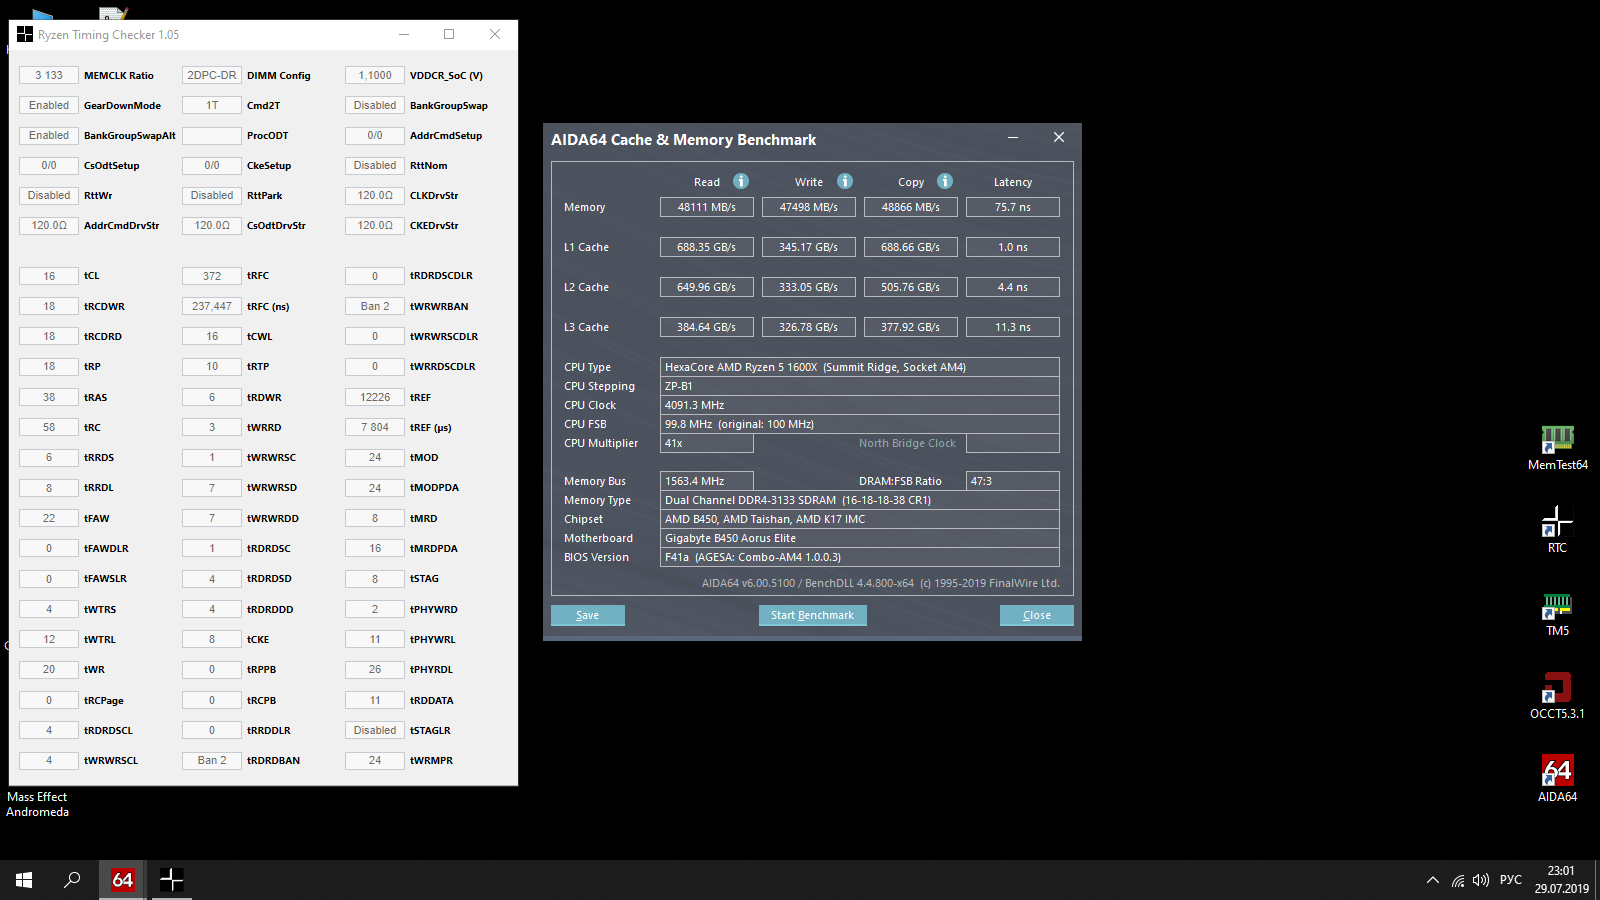Click the Memory Read value "48111 MB/s"

pos(707,207)
